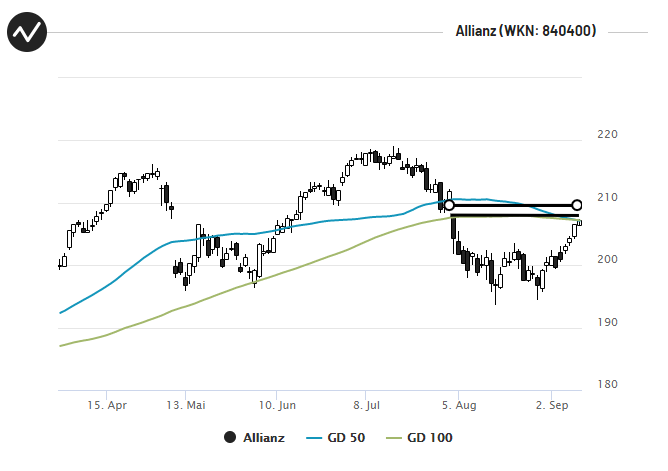Click the round chart logo icon

pos(27,32)
